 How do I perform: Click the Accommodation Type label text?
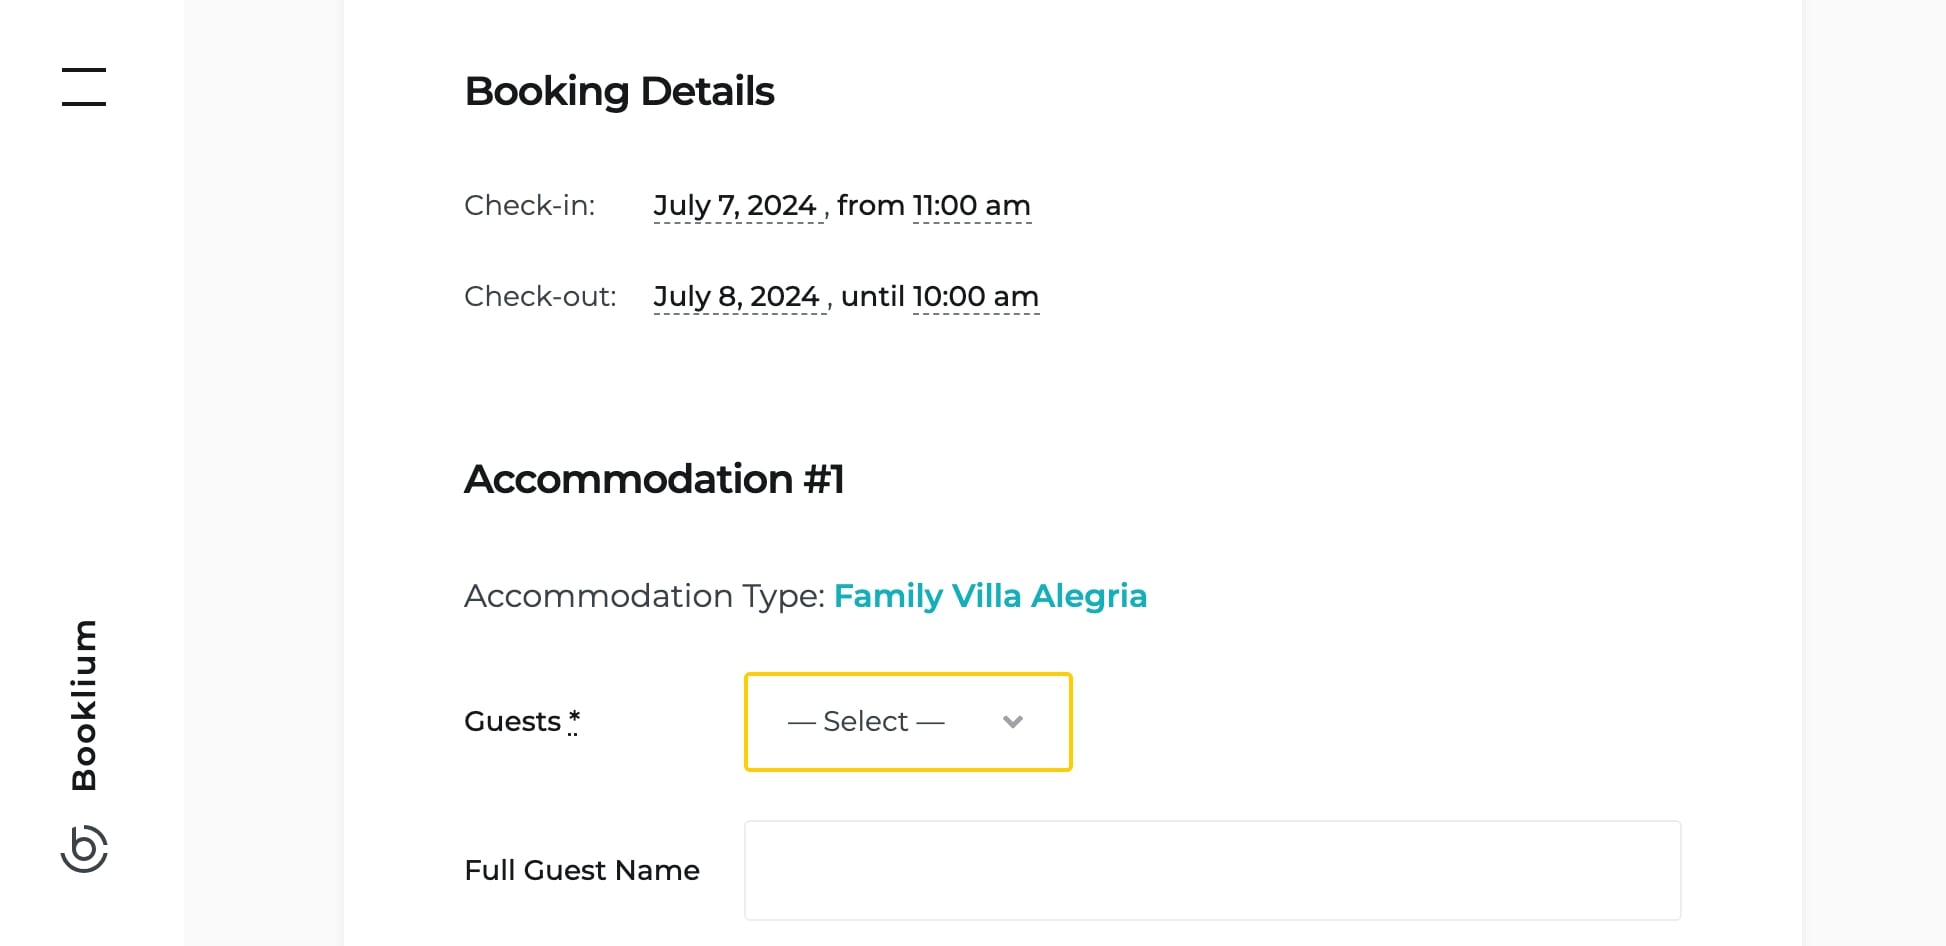644,596
